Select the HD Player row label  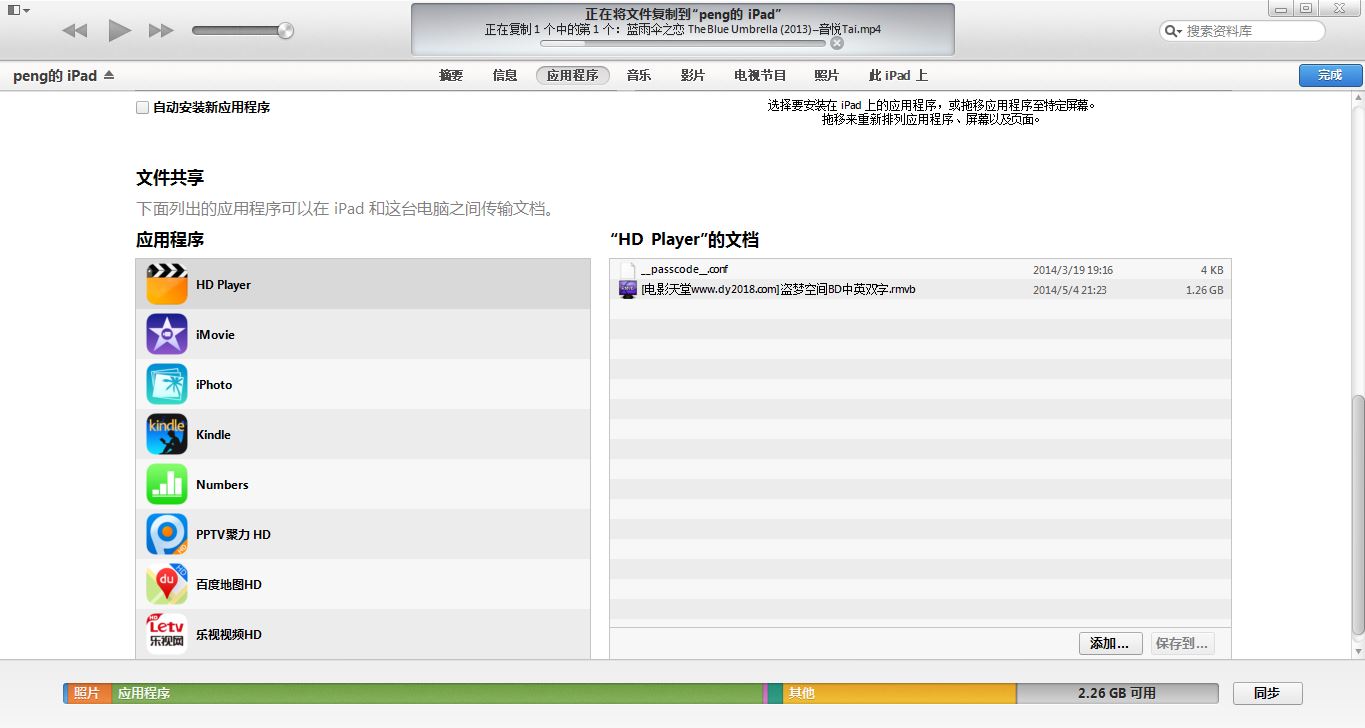click(x=223, y=284)
